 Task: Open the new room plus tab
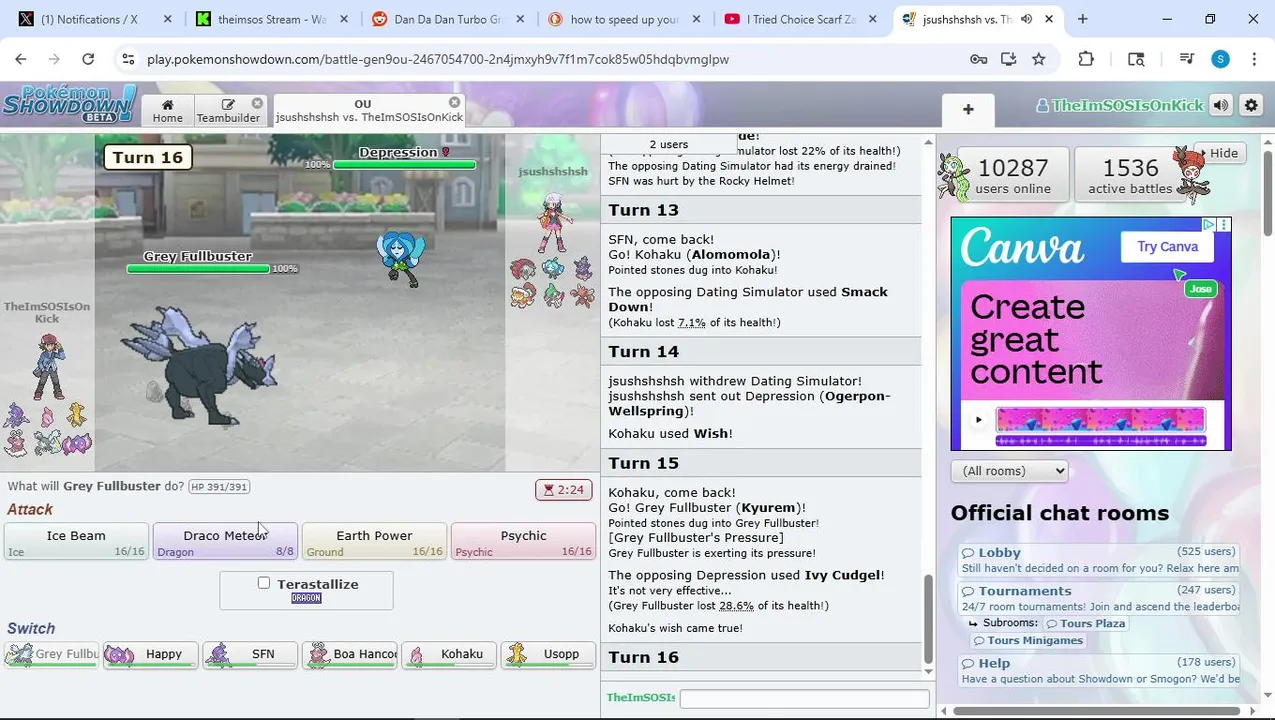click(968, 109)
